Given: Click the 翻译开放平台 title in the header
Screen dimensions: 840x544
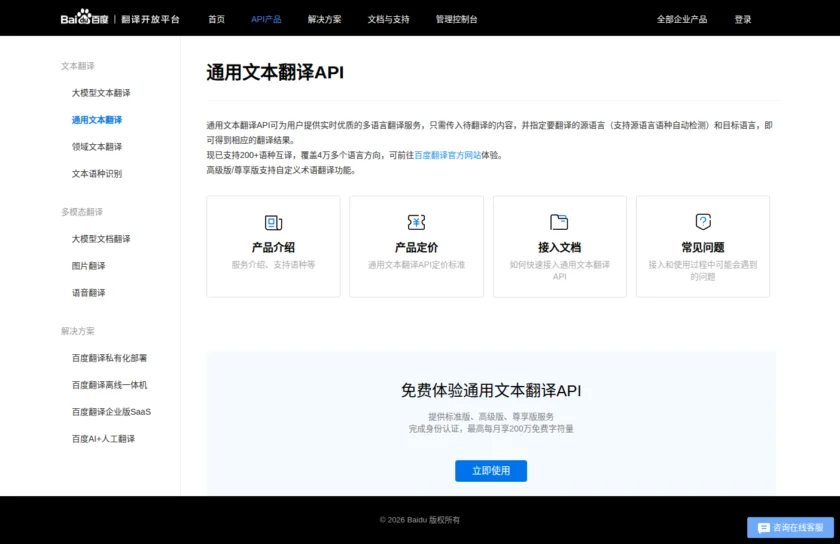Looking at the screenshot, I should [150, 19].
